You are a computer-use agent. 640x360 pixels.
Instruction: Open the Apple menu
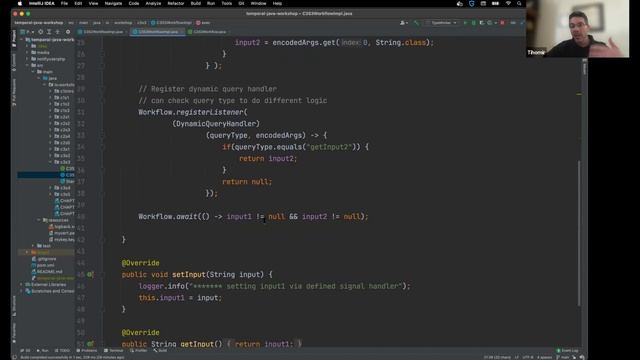coord(20,3)
